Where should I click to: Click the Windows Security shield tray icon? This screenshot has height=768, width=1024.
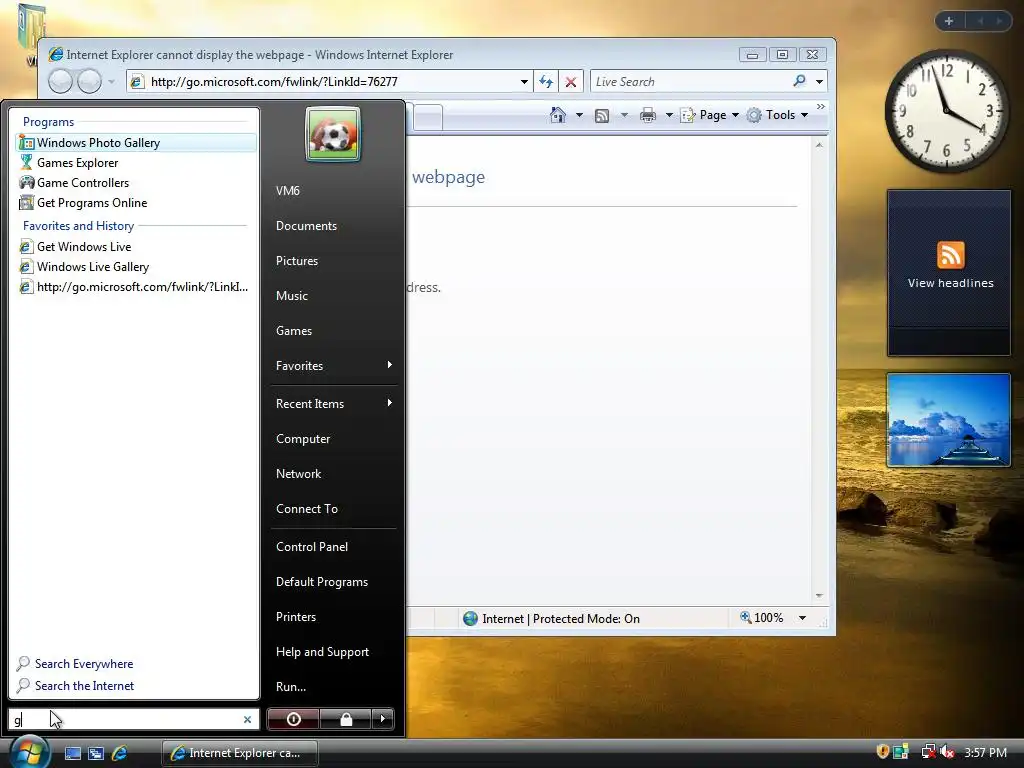tap(883, 752)
